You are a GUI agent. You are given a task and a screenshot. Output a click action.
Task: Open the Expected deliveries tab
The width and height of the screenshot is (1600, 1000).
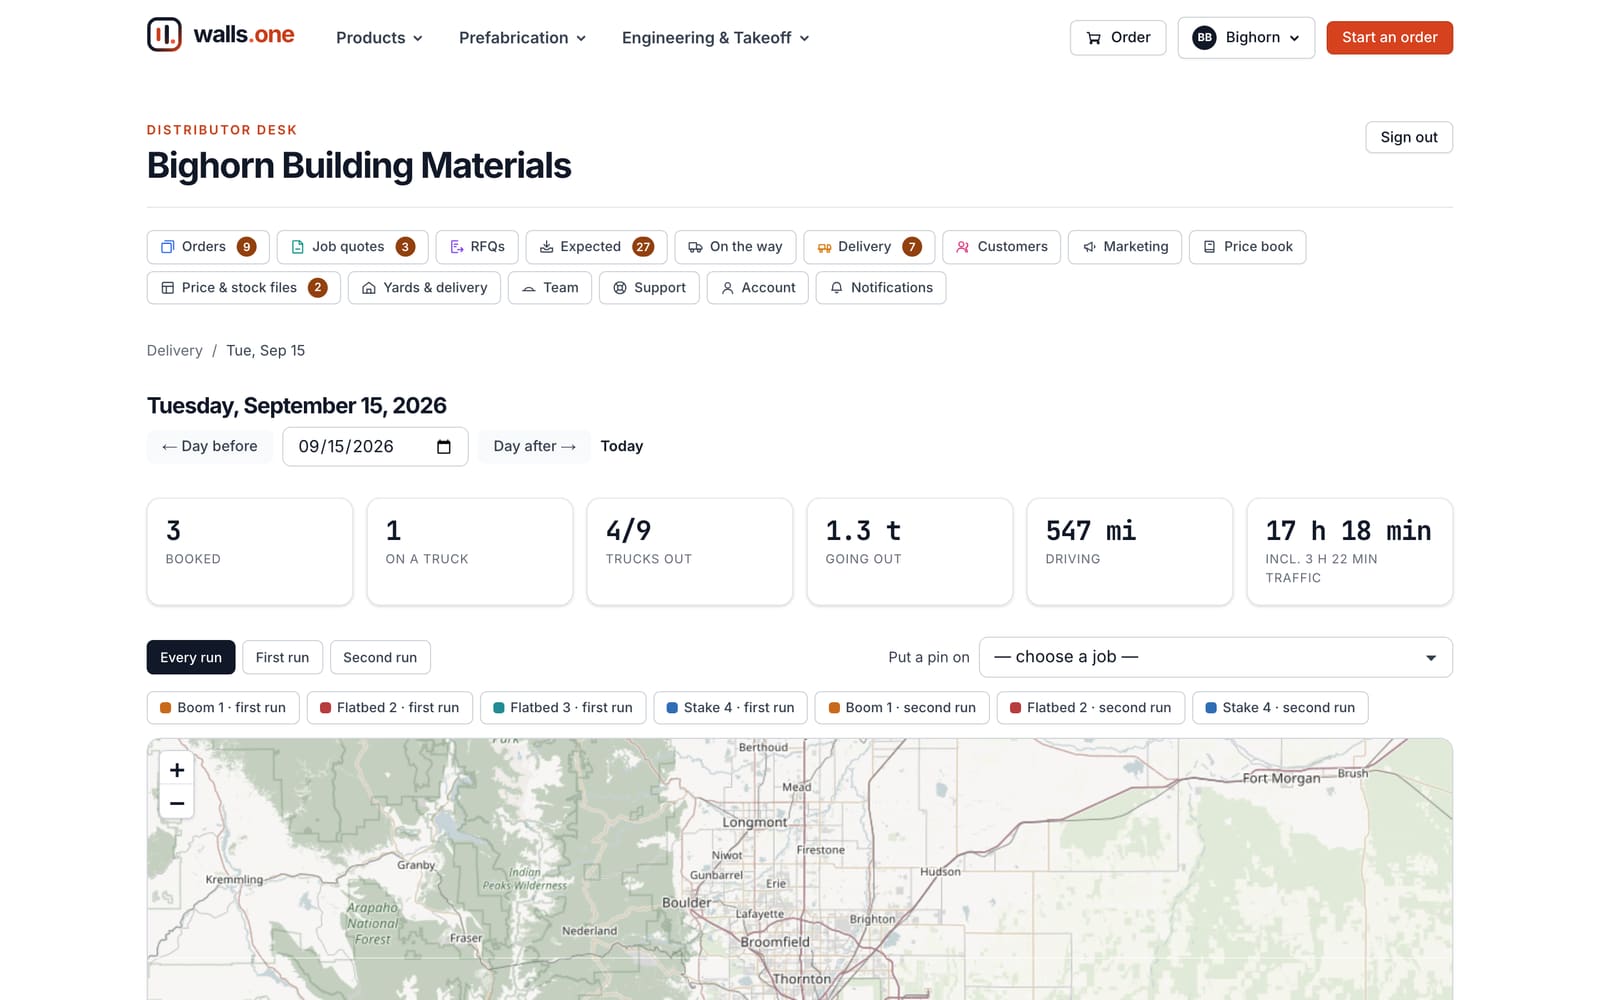[596, 247]
